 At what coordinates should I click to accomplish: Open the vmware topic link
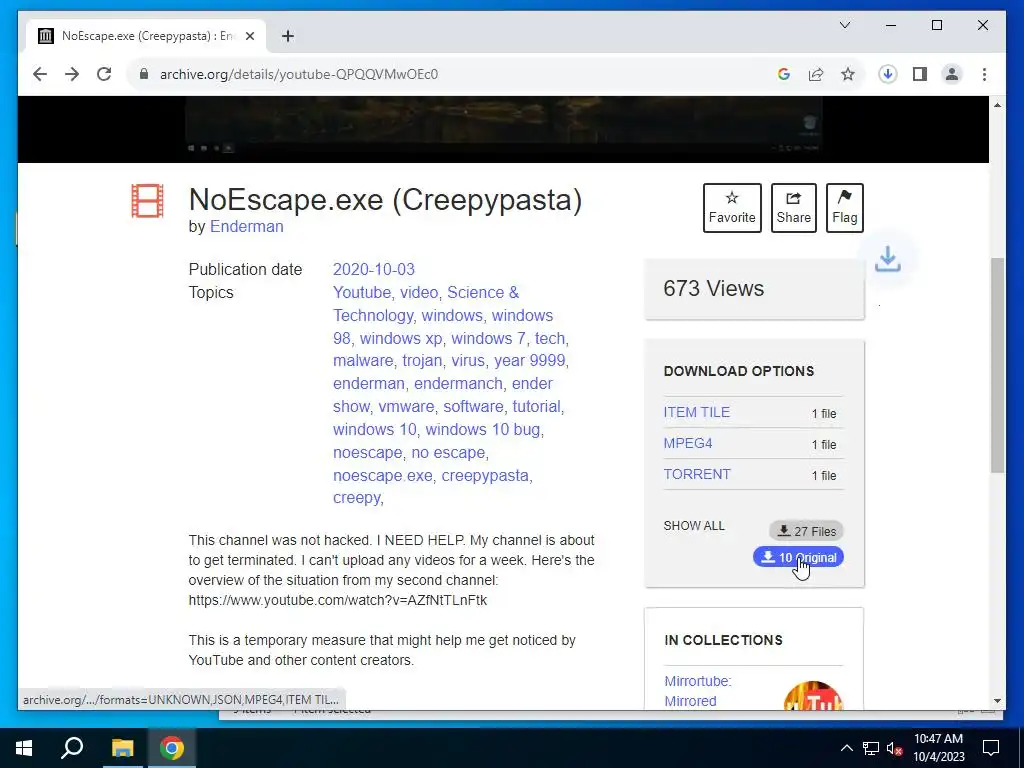[x=406, y=406]
